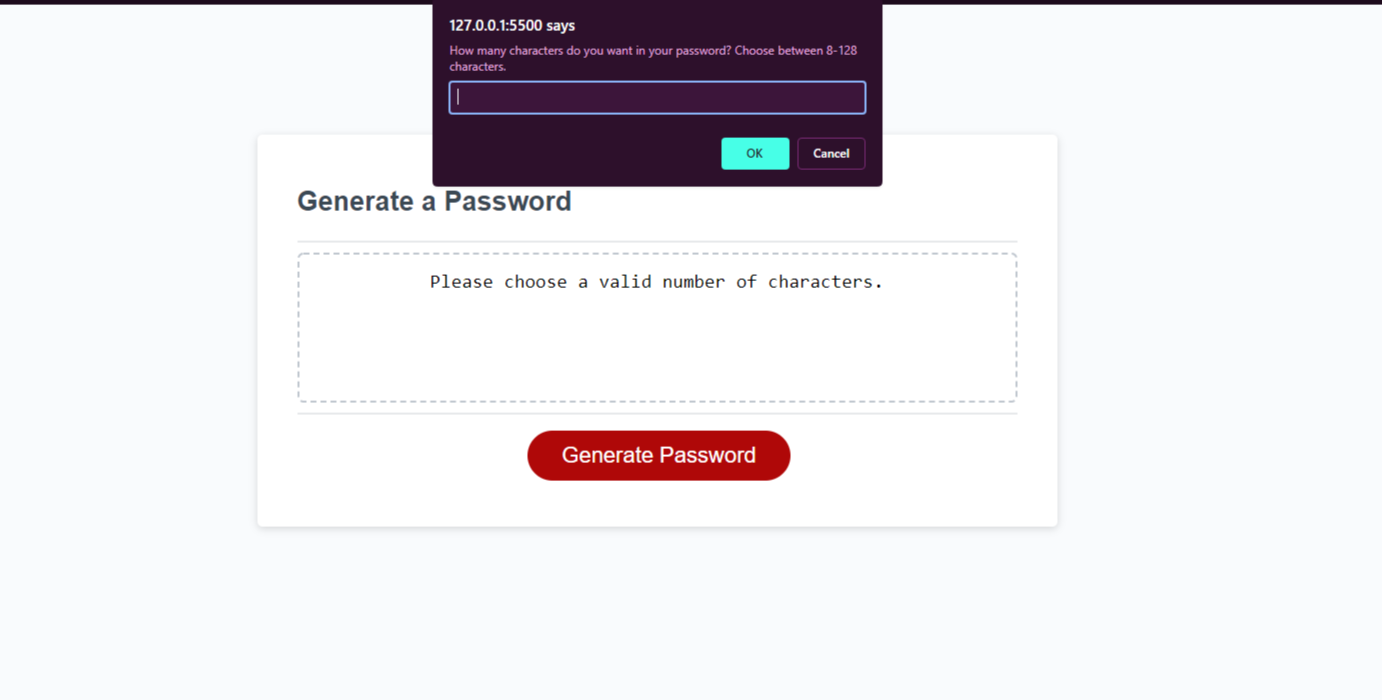1382x700 pixels.
Task: Click the blue-outlined input inside the dialog
Action: click(657, 97)
